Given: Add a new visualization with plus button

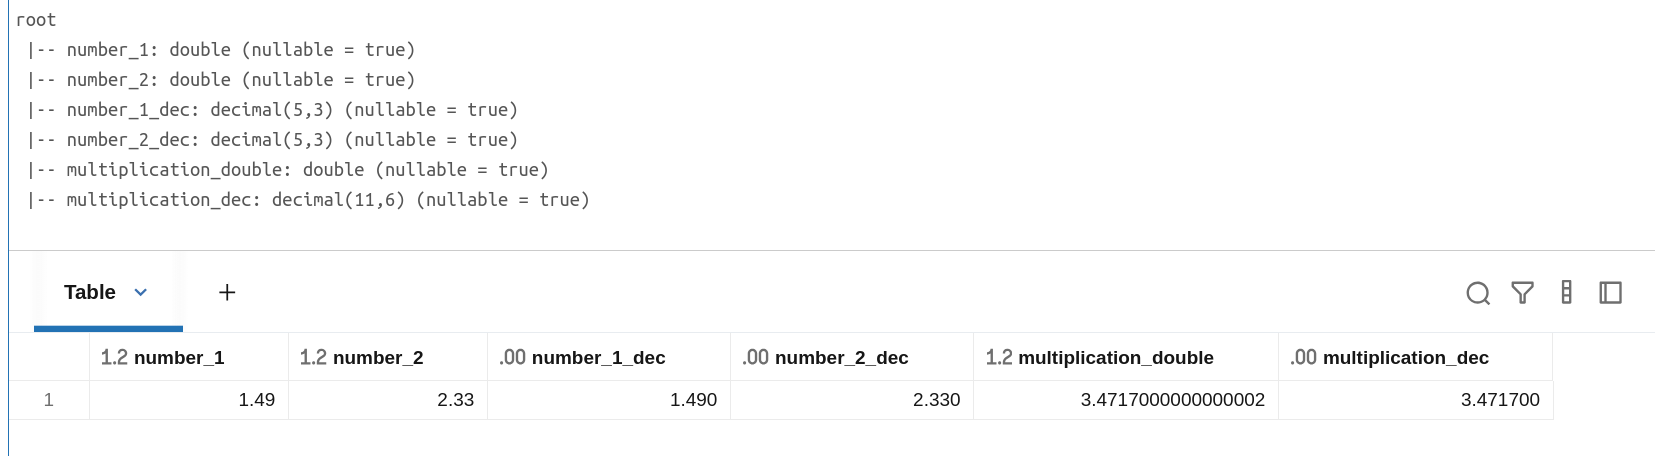Looking at the screenshot, I should point(227,293).
